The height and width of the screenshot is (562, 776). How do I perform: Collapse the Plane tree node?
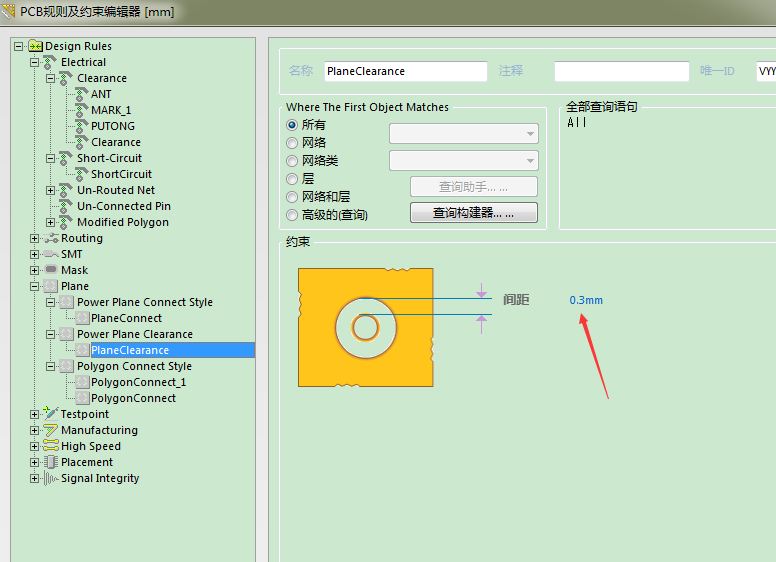point(35,286)
